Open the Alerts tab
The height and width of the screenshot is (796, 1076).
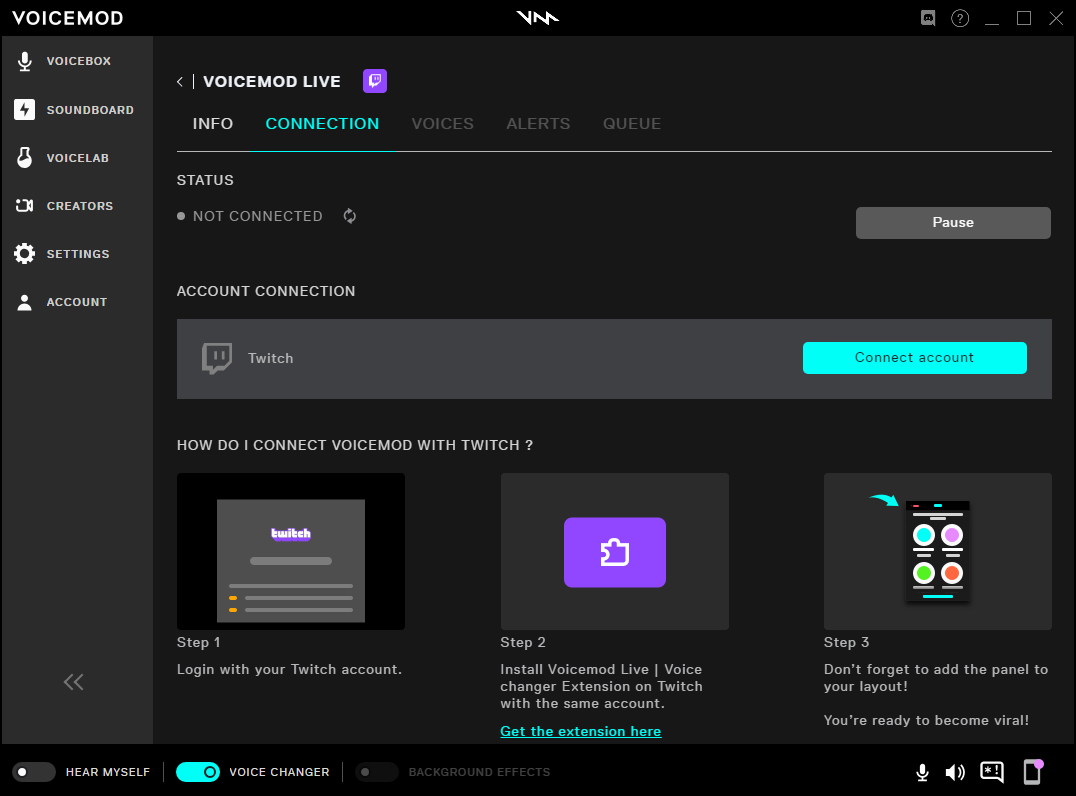pyautogui.click(x=539, y=124)
